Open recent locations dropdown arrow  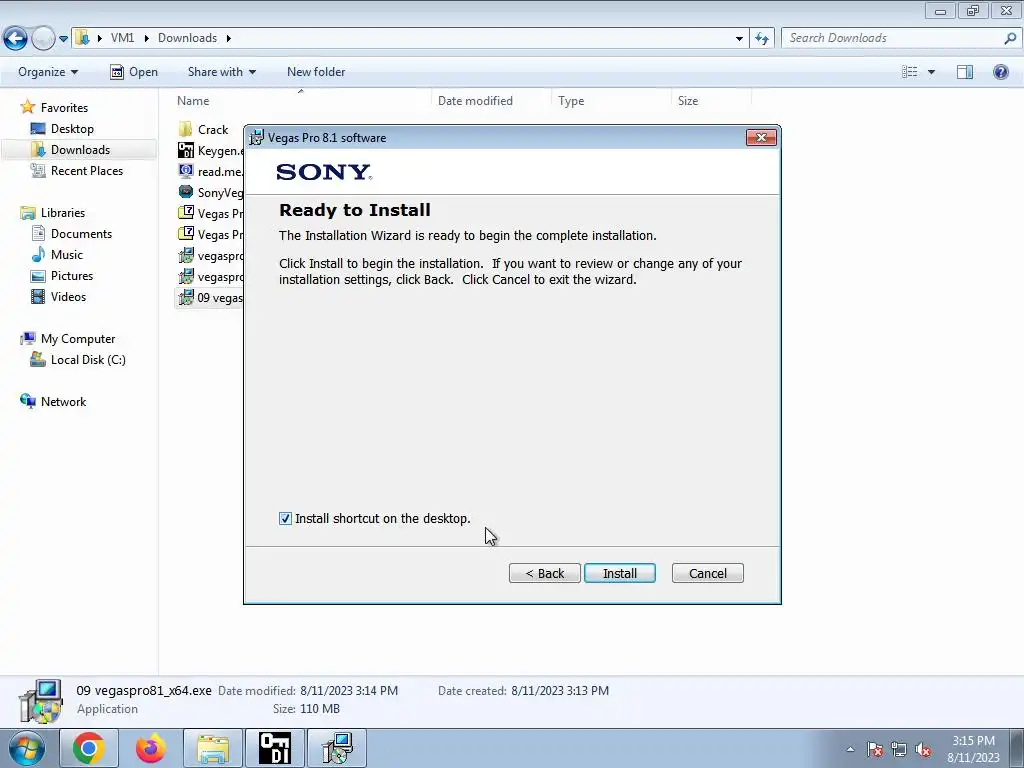point(63,39)
